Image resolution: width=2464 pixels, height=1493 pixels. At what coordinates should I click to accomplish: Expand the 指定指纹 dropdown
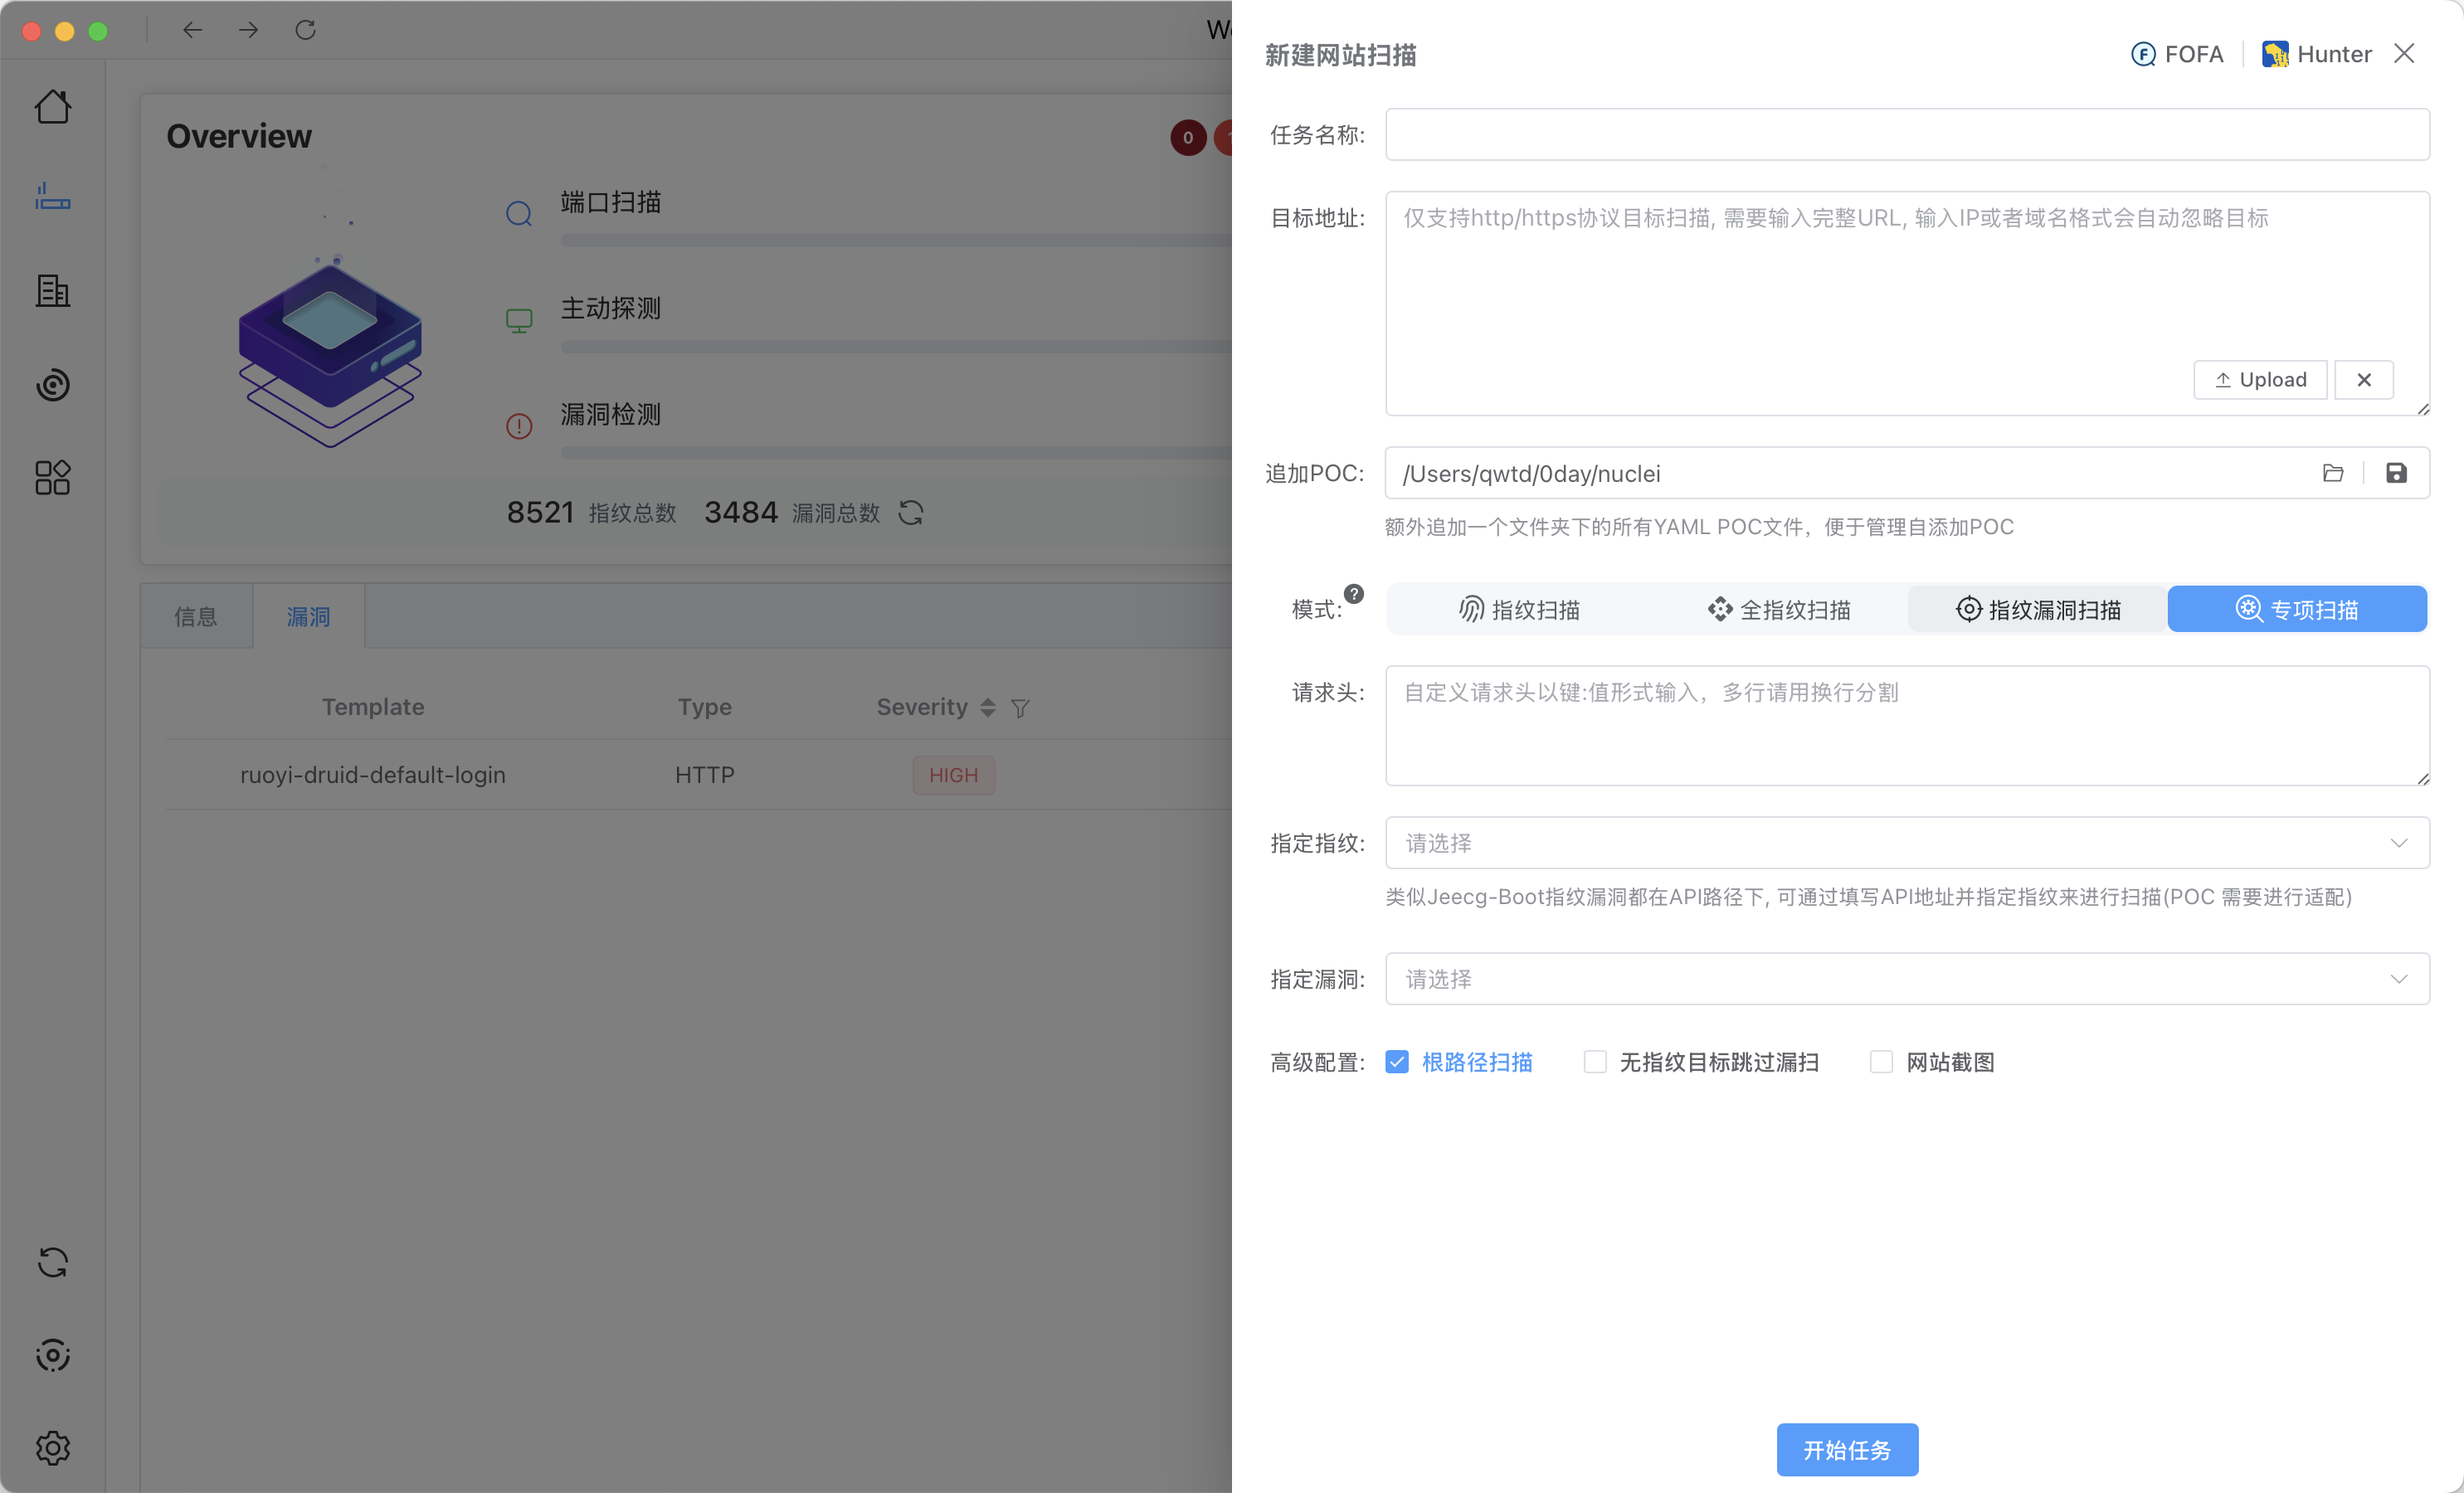(x=1906, y=843)
